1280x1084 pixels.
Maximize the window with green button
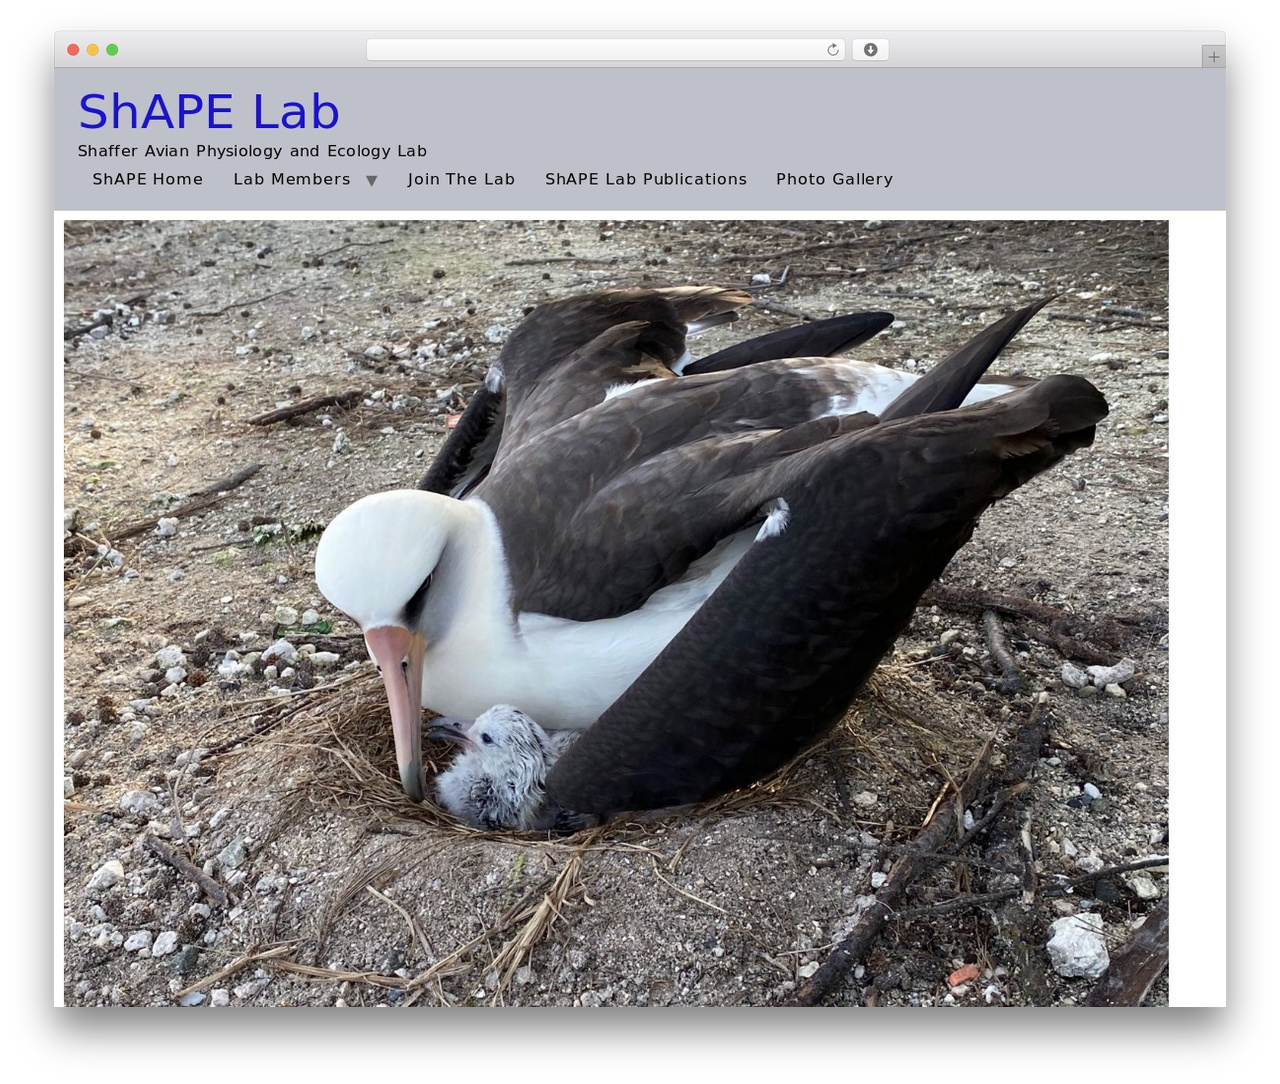pyautogui.click(x=112, y=50)
